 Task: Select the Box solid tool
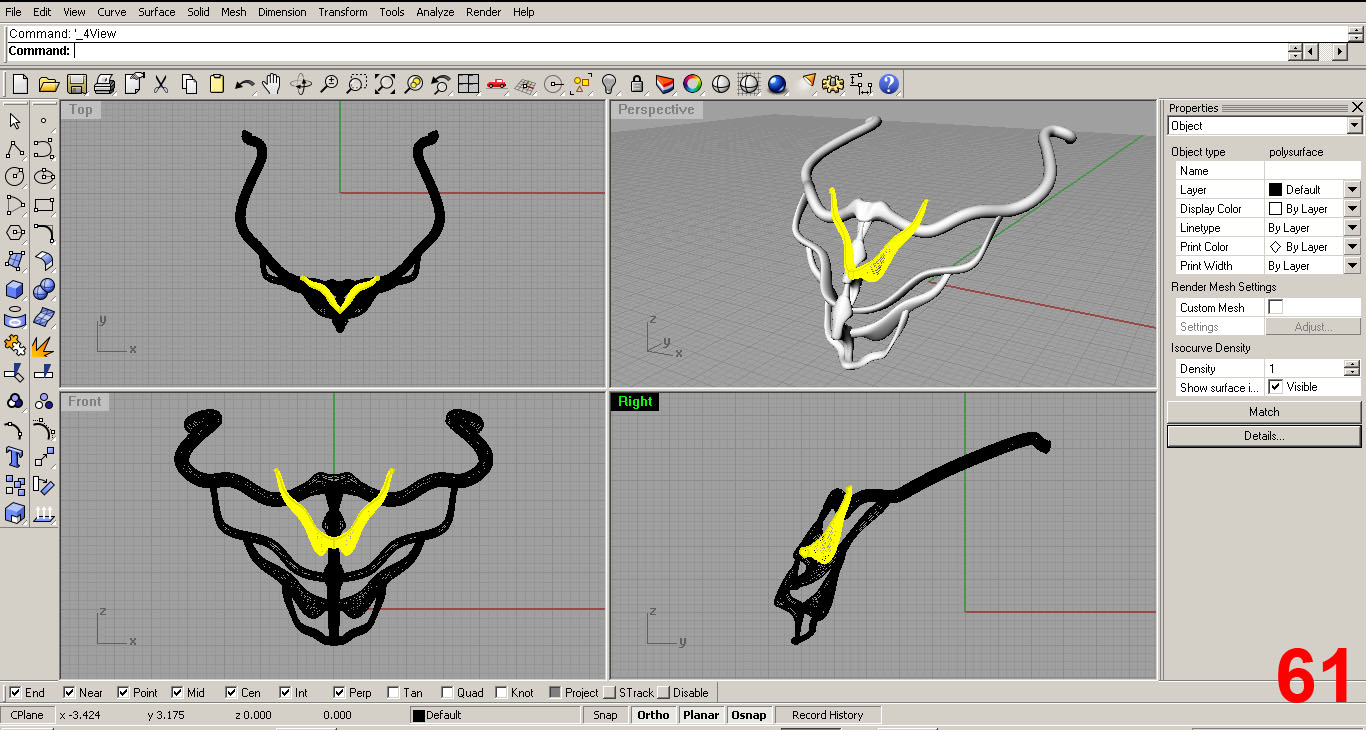[15, 289]
